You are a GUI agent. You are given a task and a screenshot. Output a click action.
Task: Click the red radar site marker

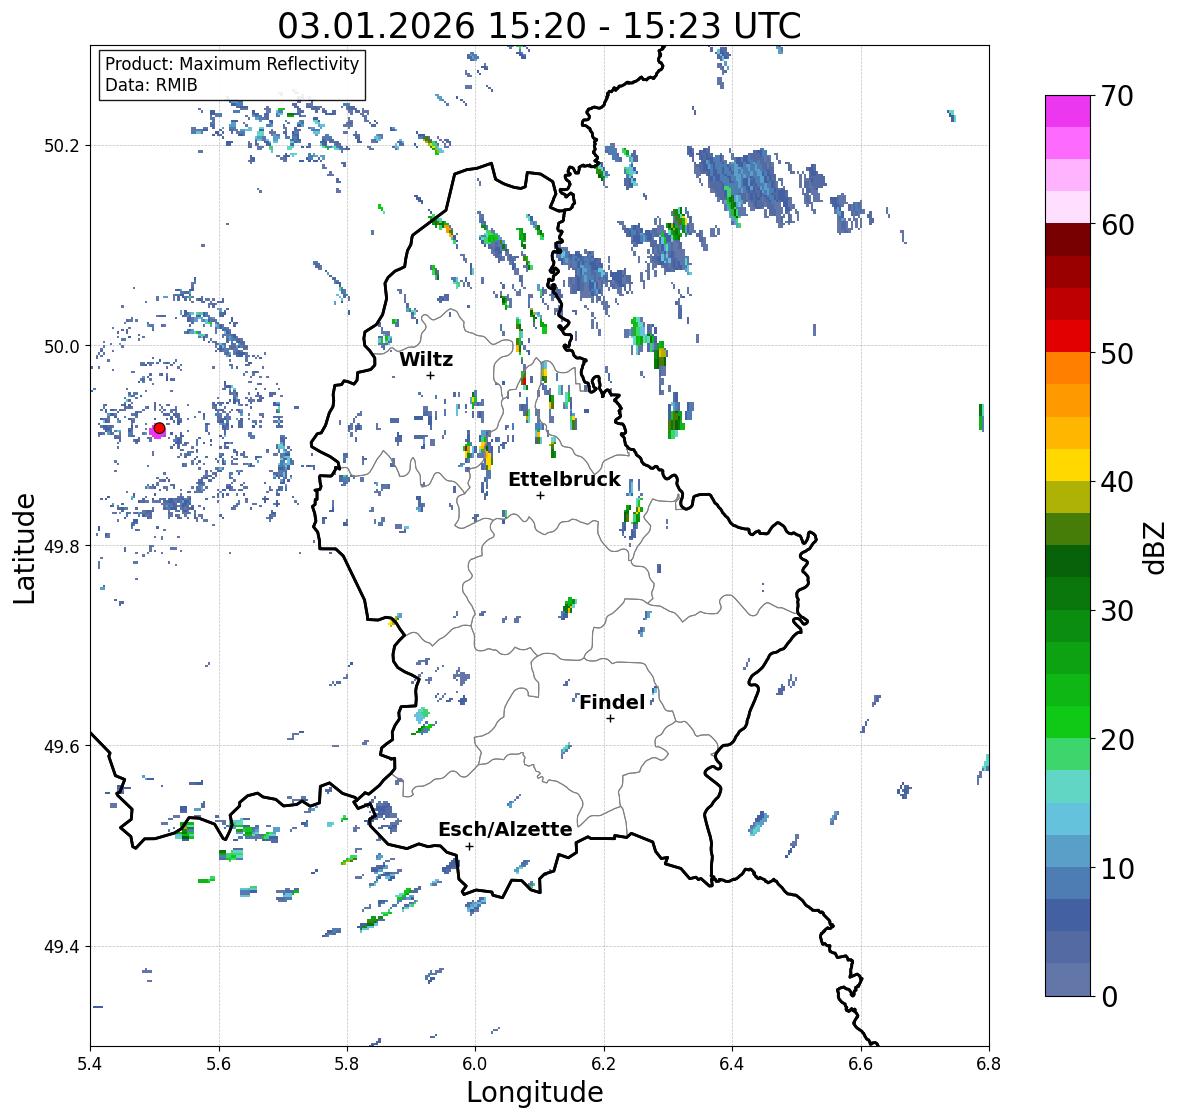coord(159,428)
